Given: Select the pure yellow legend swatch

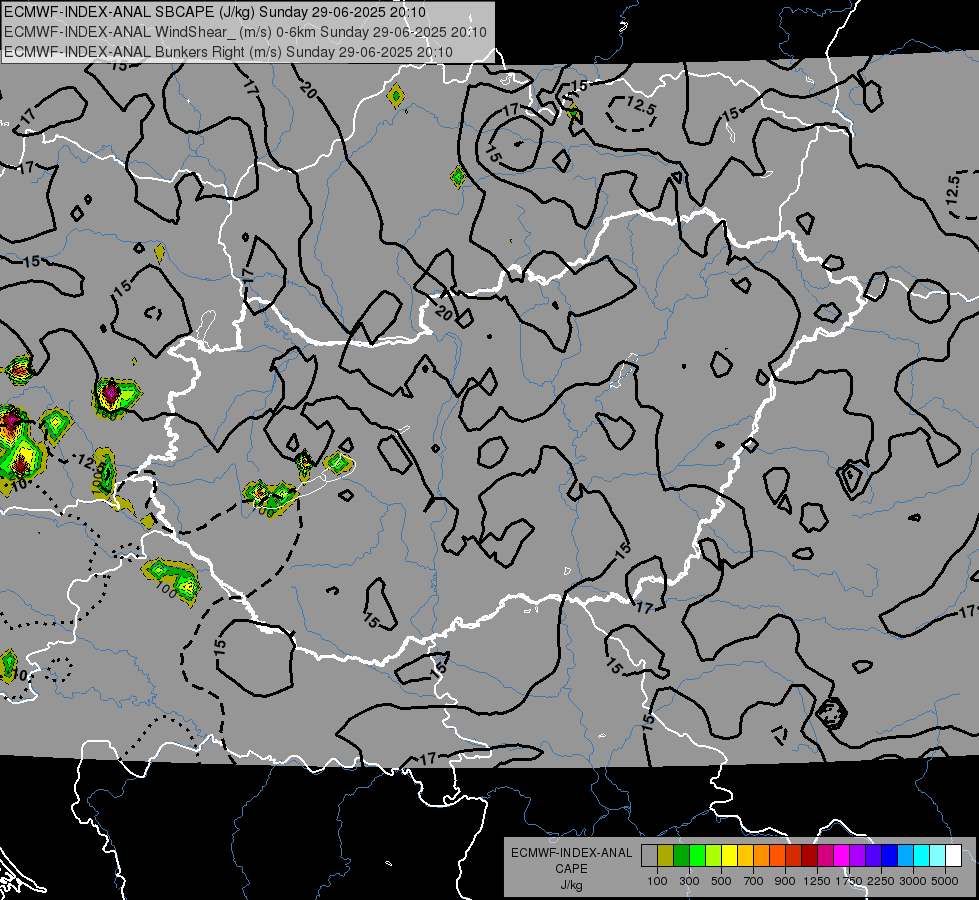Looking at the screenshot, I should pos(729,855).
